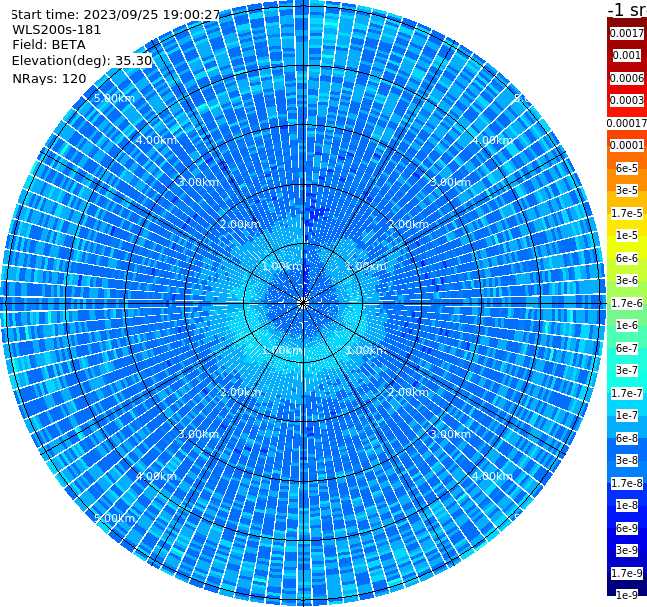Click the 1e-5 yellow colorbar label
The width and height of the screenshot is (647, 607).
(x=627, y=235)
